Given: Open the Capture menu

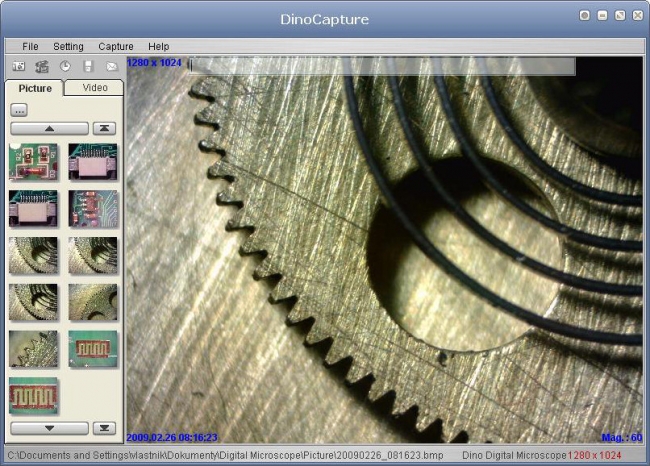Looking at the screenshot, I should 116,46.
